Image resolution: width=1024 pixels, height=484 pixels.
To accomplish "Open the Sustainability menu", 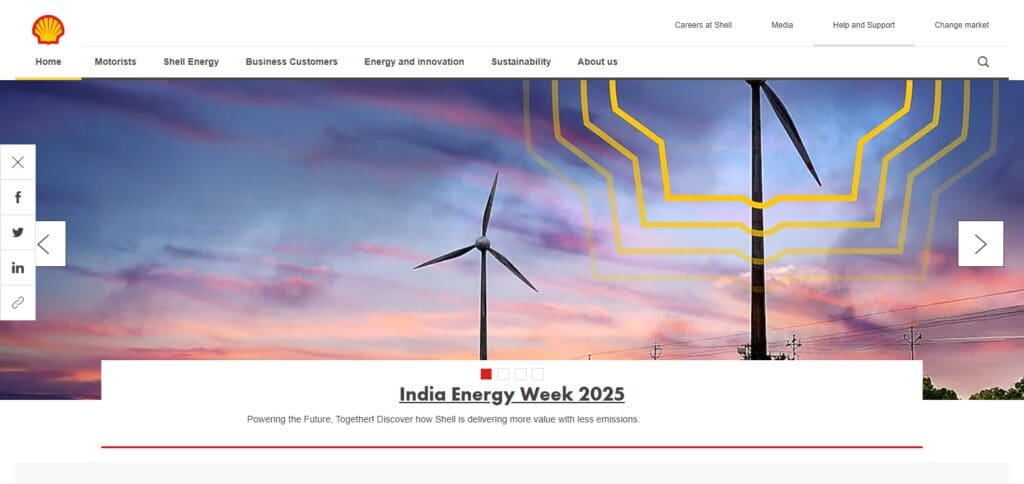I will (521, 62).
